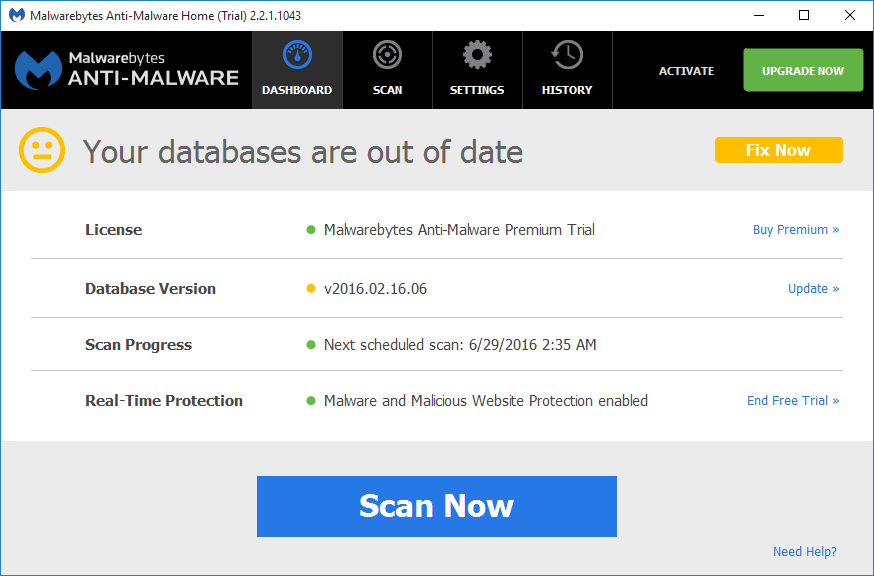Open the Buy Premium link
The image size is (874, 576).
click(796, 230)
